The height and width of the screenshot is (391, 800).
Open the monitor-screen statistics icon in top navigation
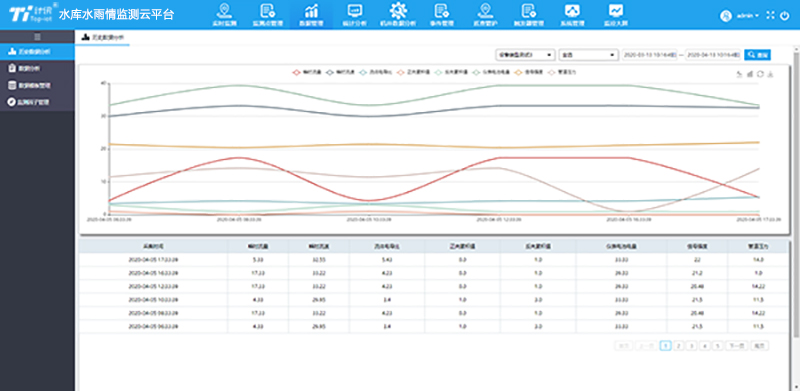pos(355,14)
